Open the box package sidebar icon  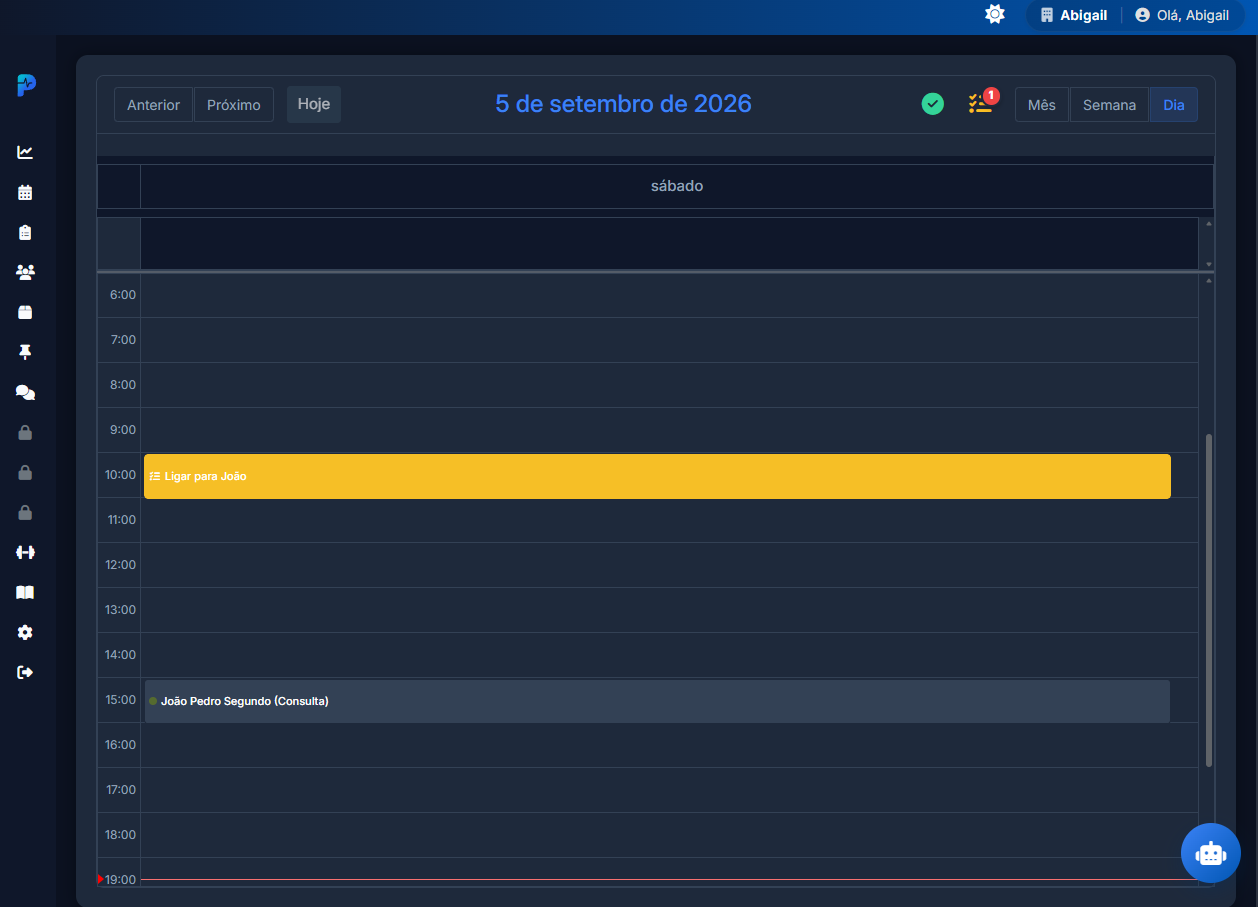click(x=25, y=312)
